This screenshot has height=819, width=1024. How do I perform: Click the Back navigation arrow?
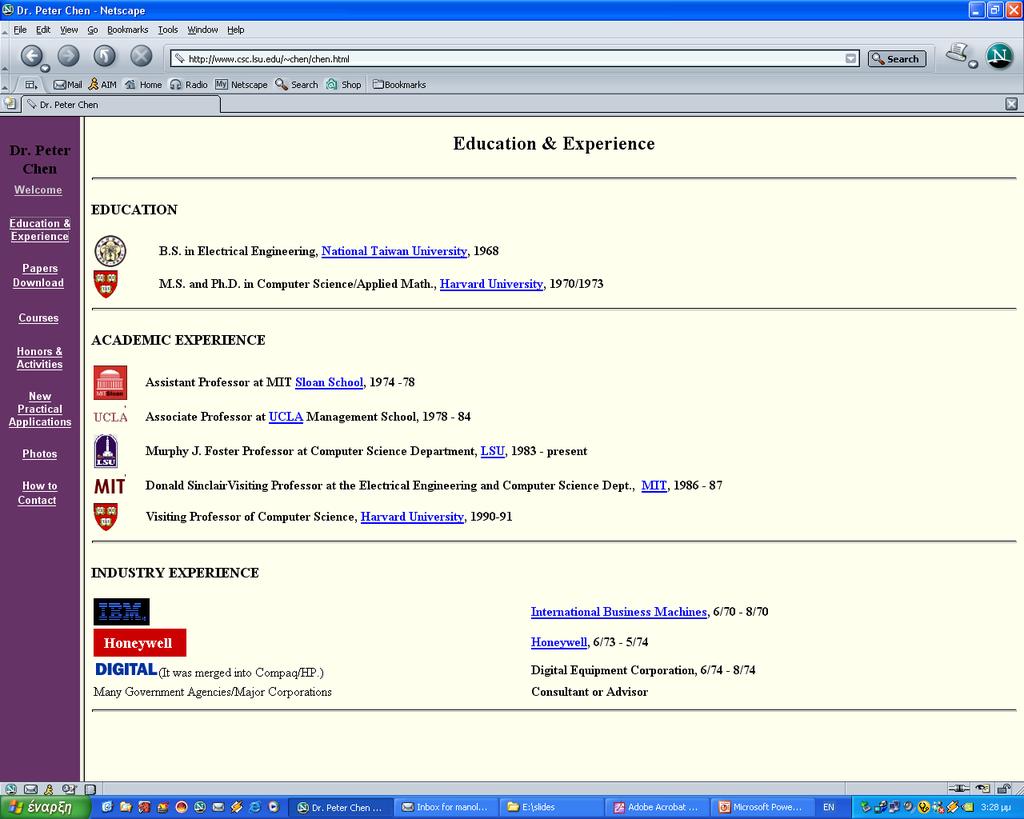(x=31, y=56)
